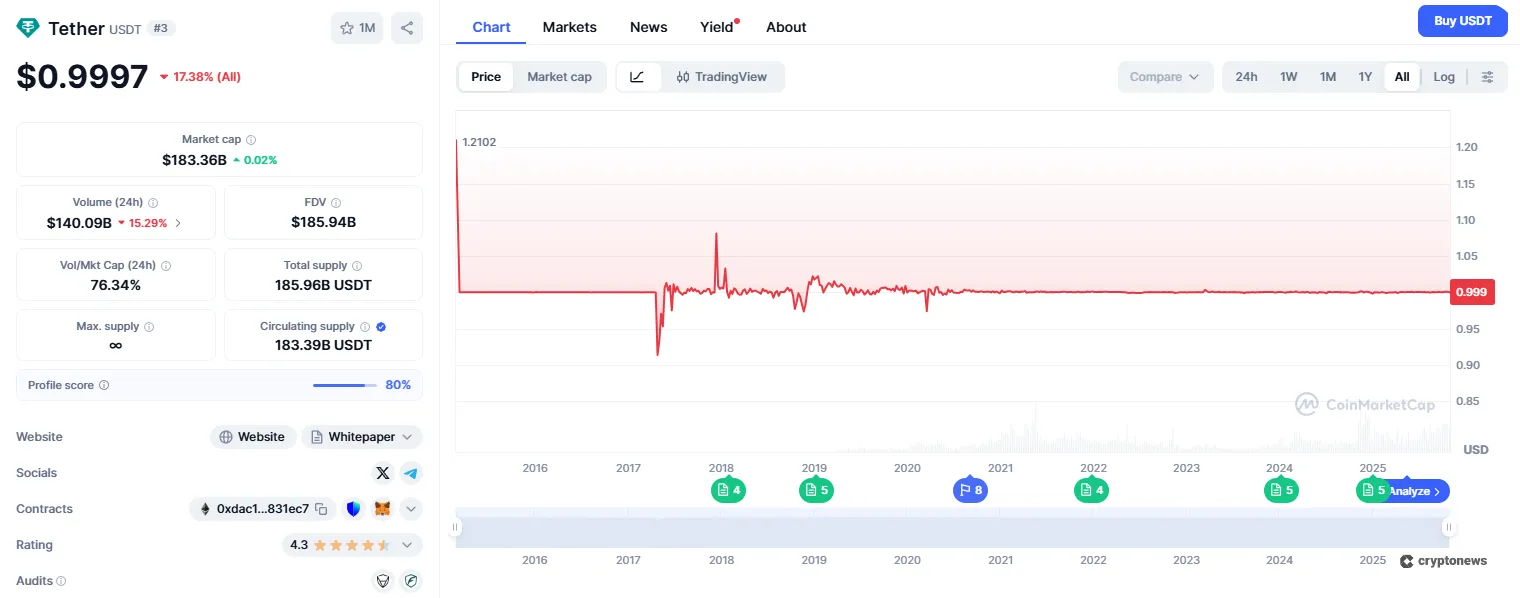Click the Buy USDT button
The width and height of the screenshot is (1520, 598).
pyautogui.click(x=1462, y=20)
